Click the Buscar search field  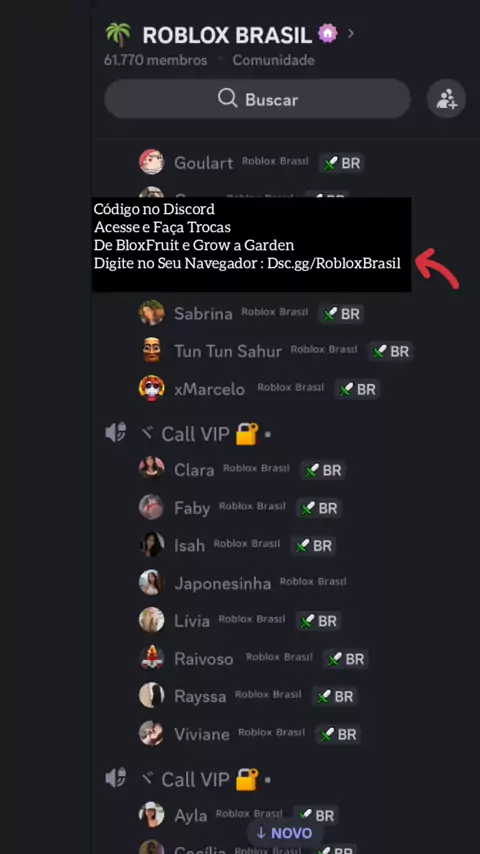[257, 99]
